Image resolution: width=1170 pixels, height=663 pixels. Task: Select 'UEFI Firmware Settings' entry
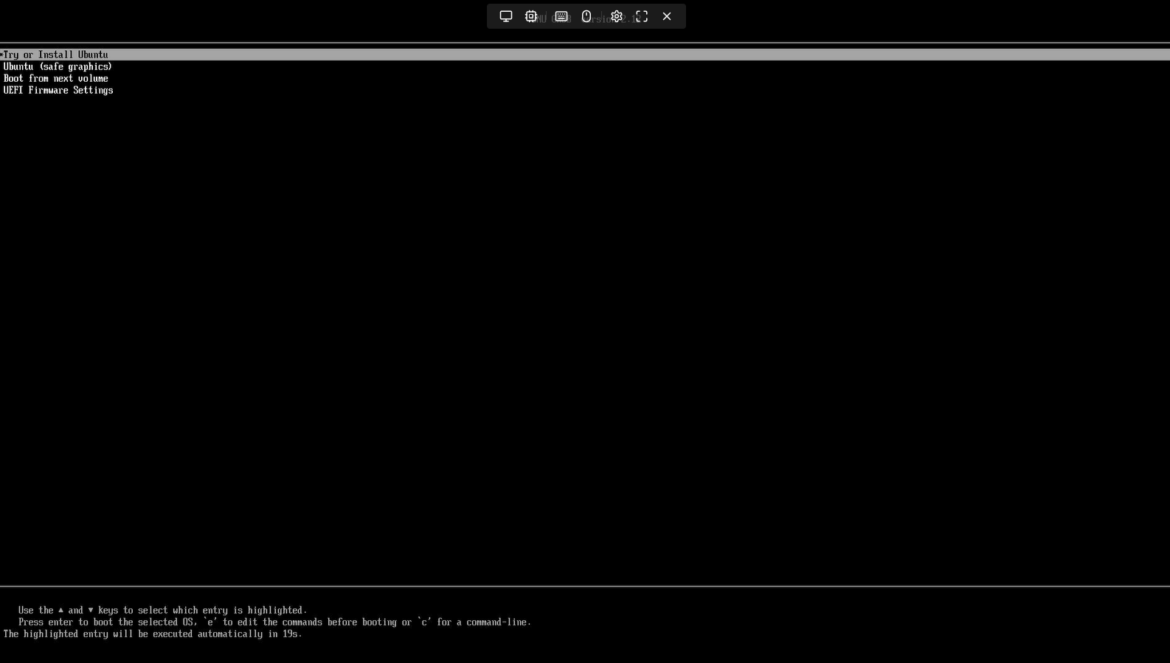pos(58,90)
